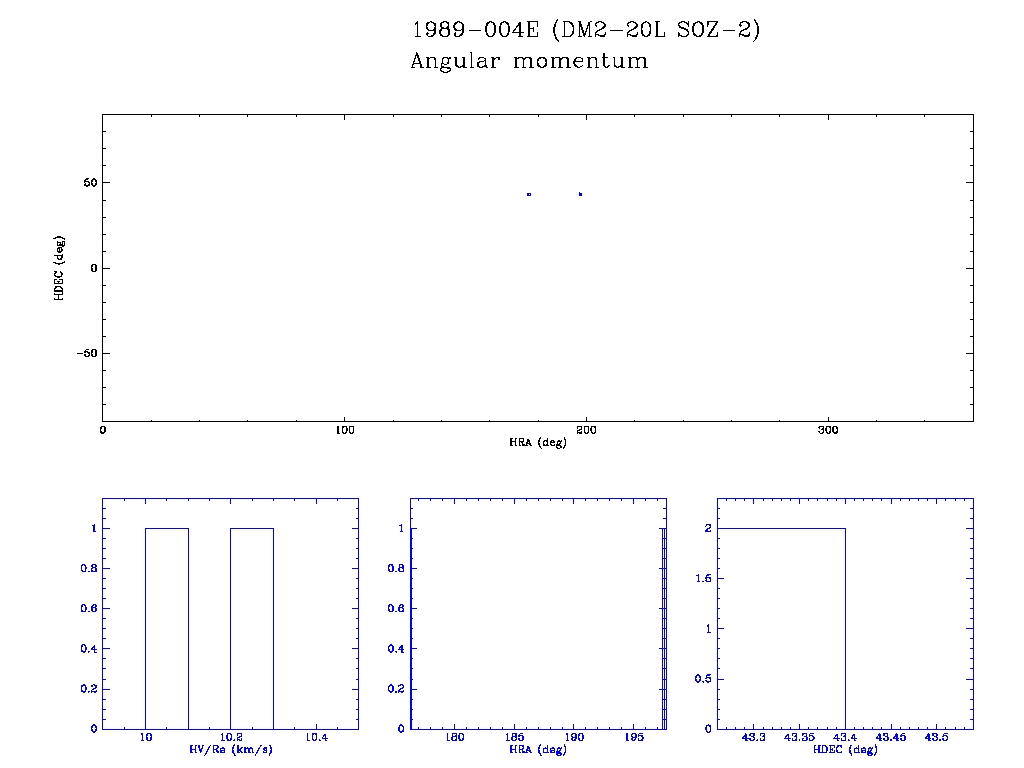The image size is (1024, 768).
Task: Click the 100 tick label on scatter x-axis
Action: tap(344, 430)
